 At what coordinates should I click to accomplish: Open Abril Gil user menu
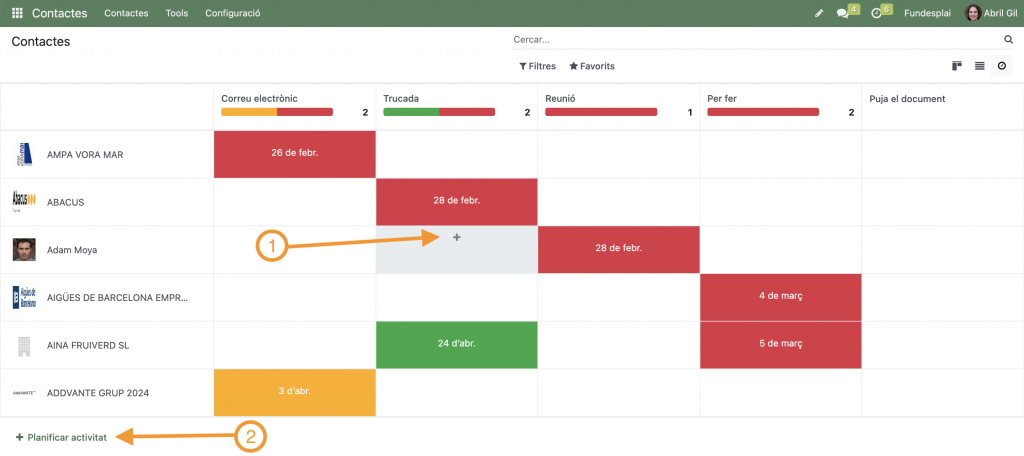pos(987,13)
